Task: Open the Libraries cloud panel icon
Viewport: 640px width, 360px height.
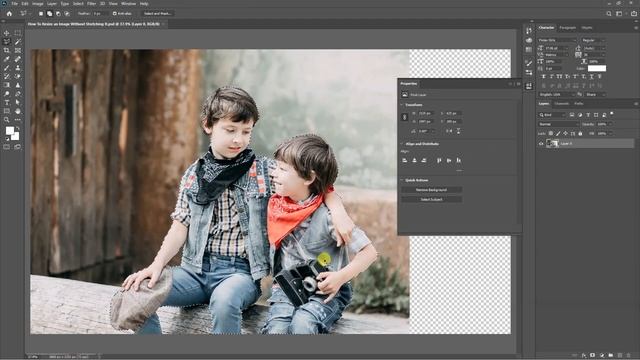Action: 529,40
